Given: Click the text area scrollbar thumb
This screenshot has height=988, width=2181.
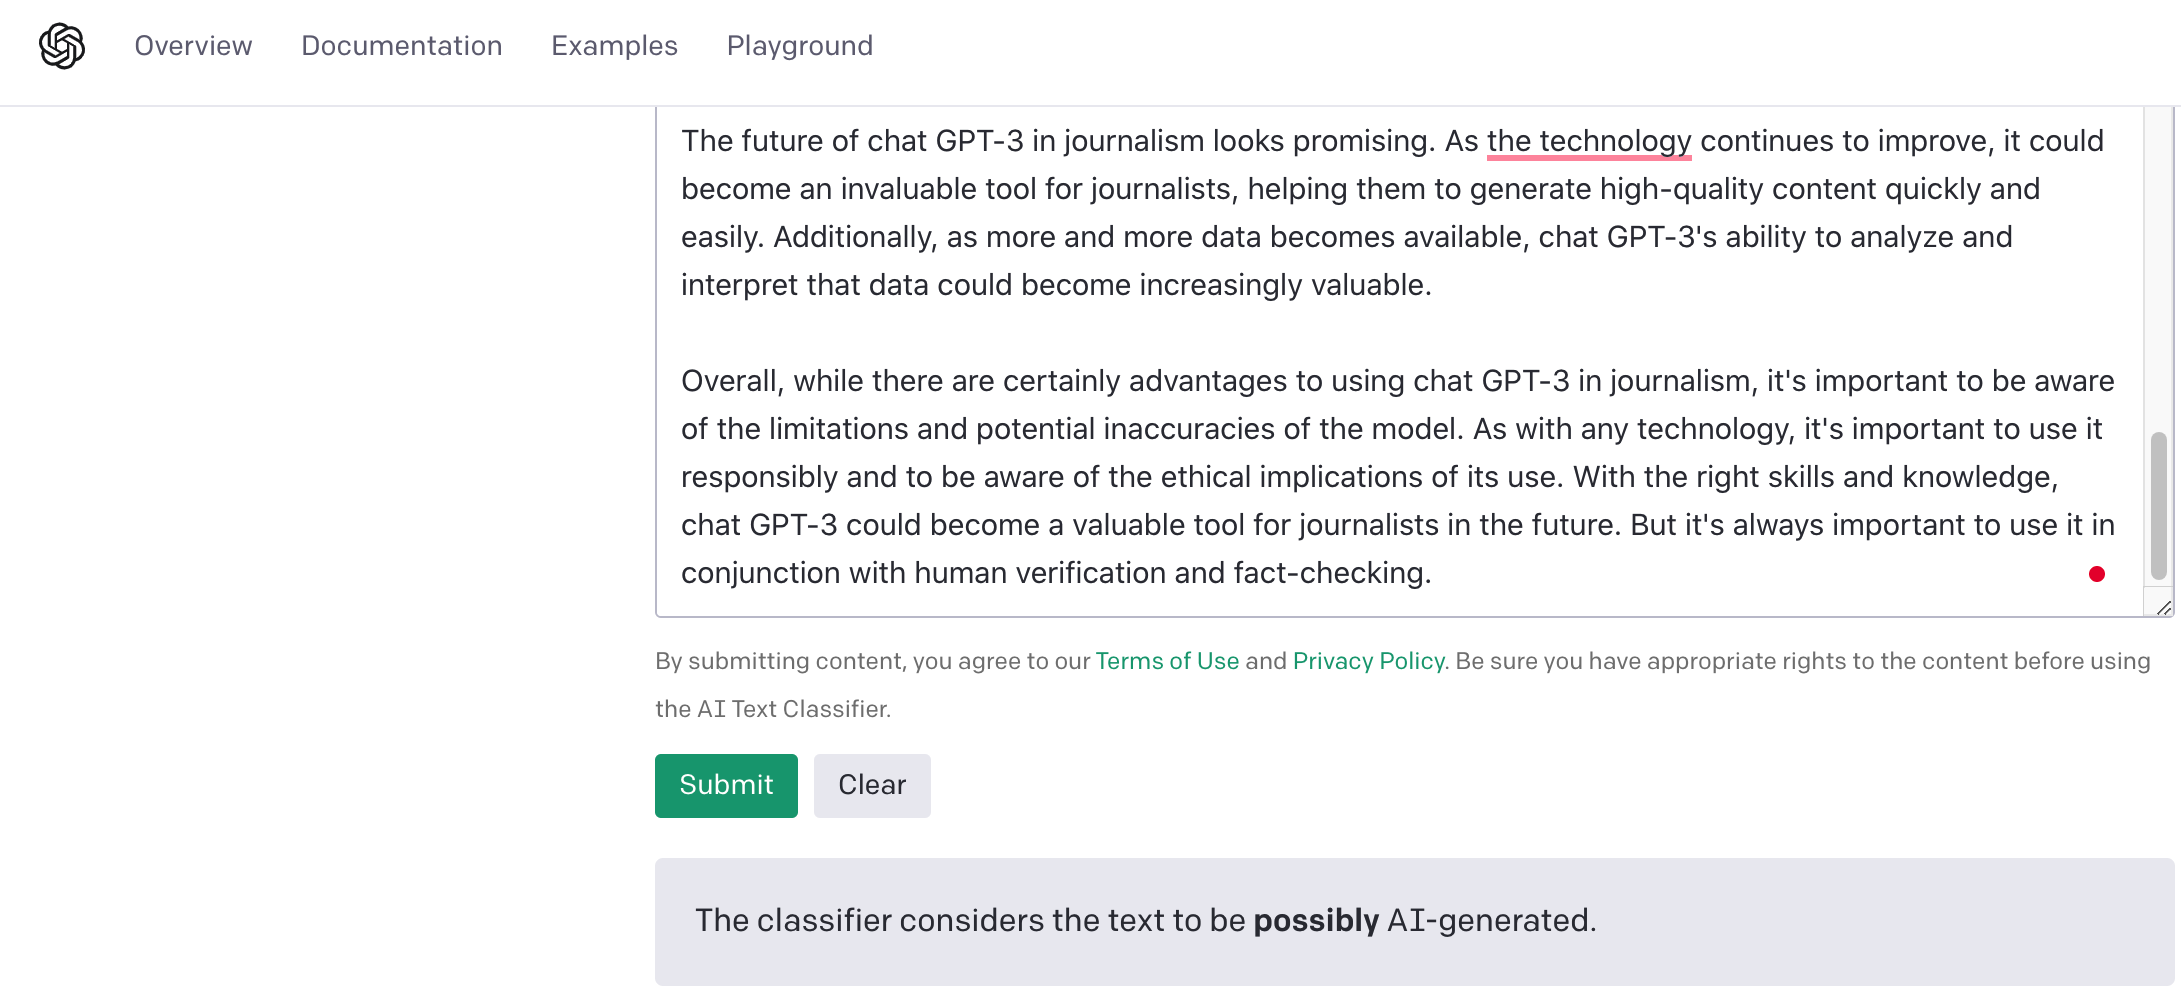Looking at the screenshot, I should pos(2159,506).
